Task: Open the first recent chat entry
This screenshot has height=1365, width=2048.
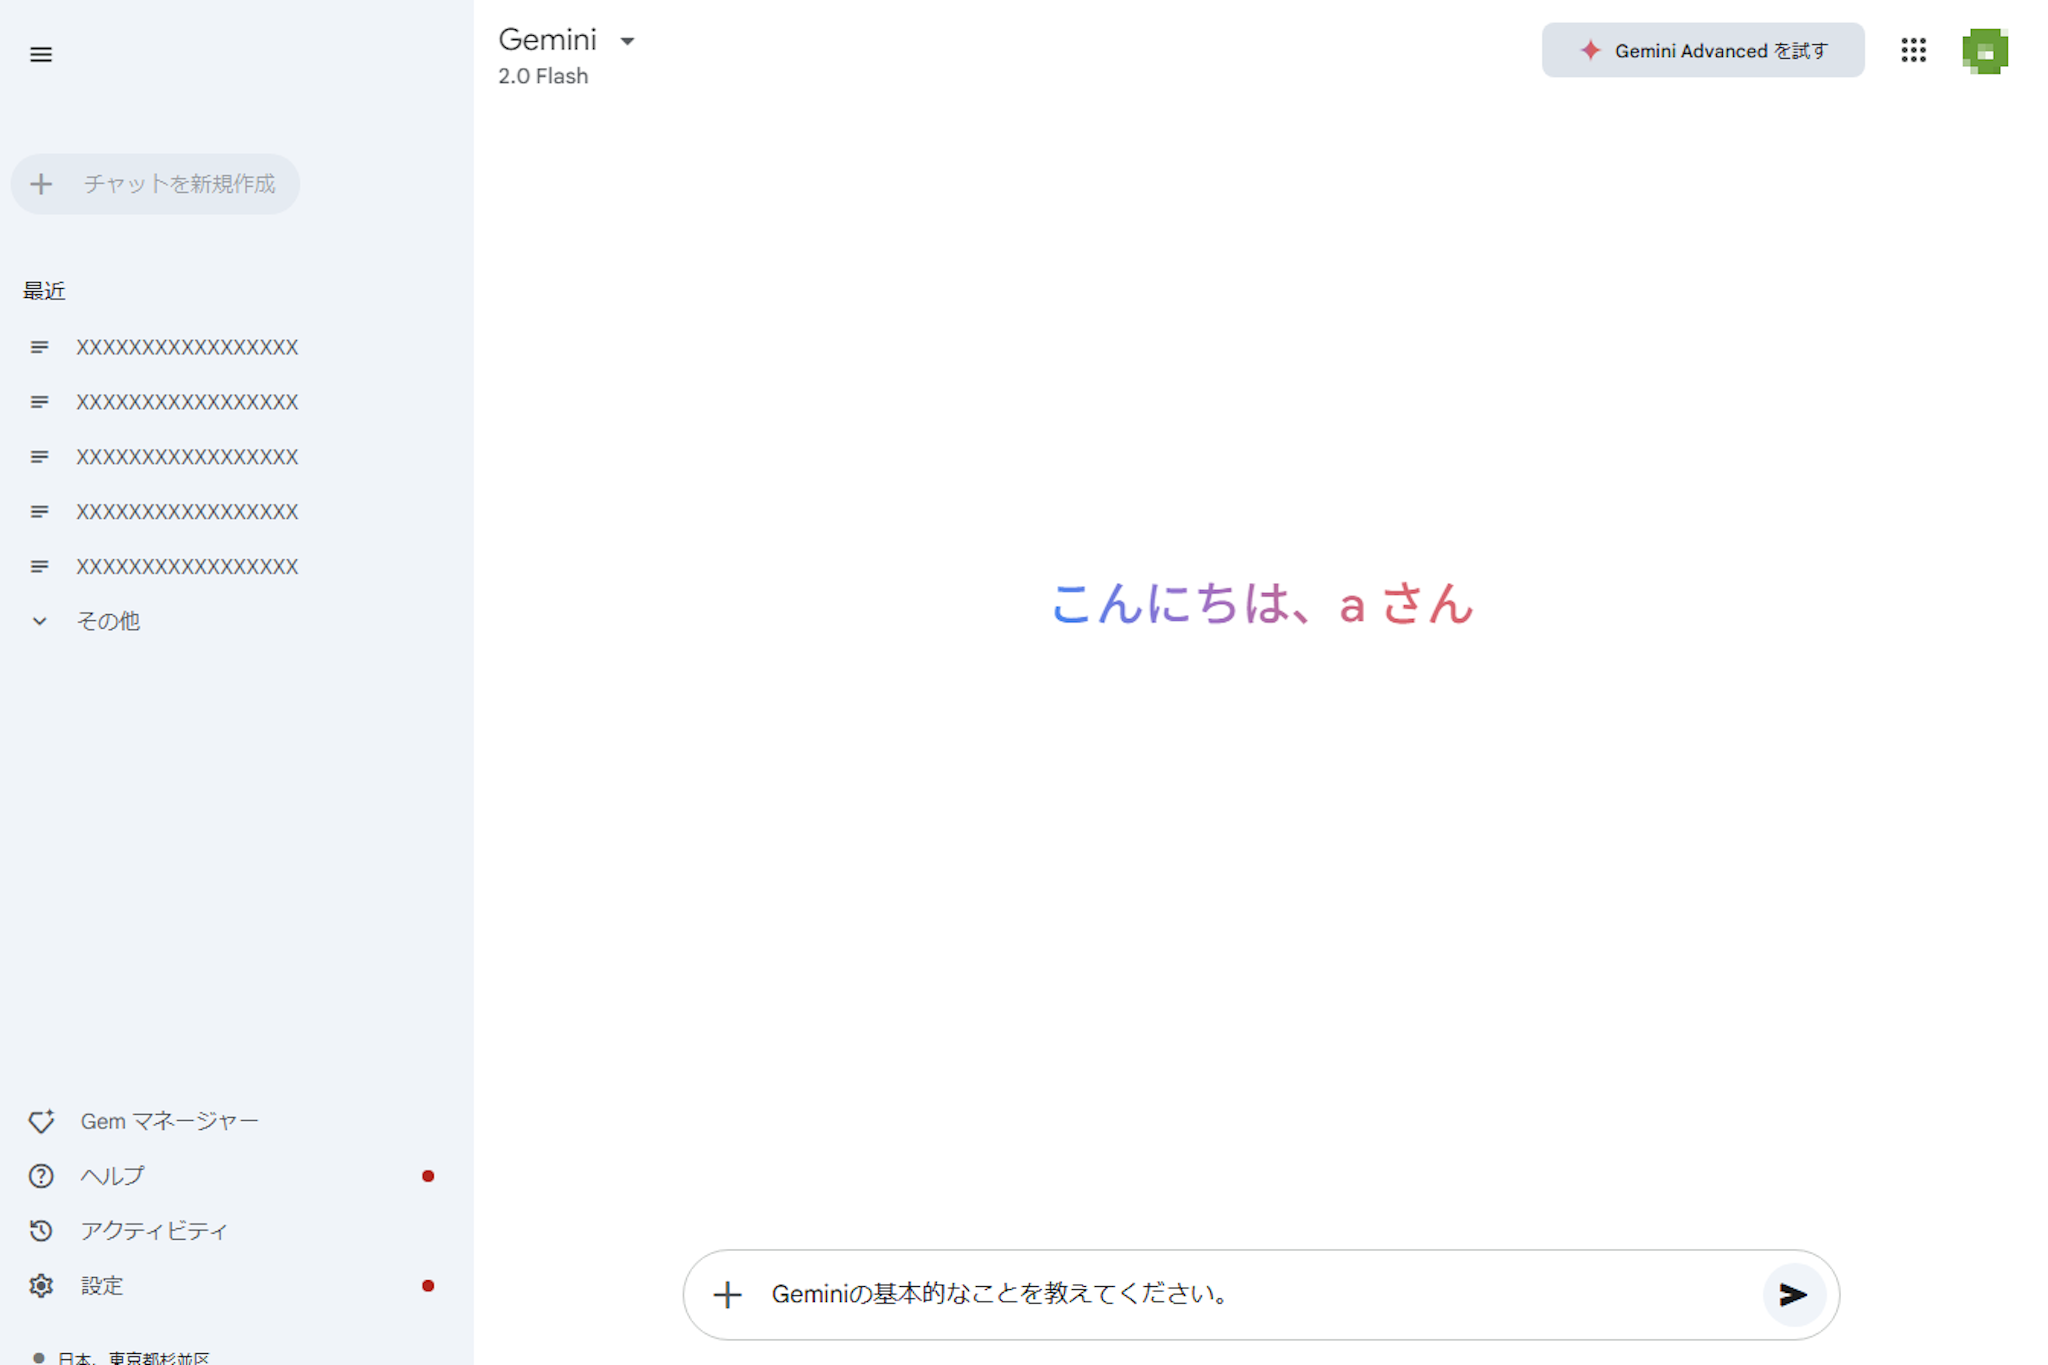Action: coord(187,347)
